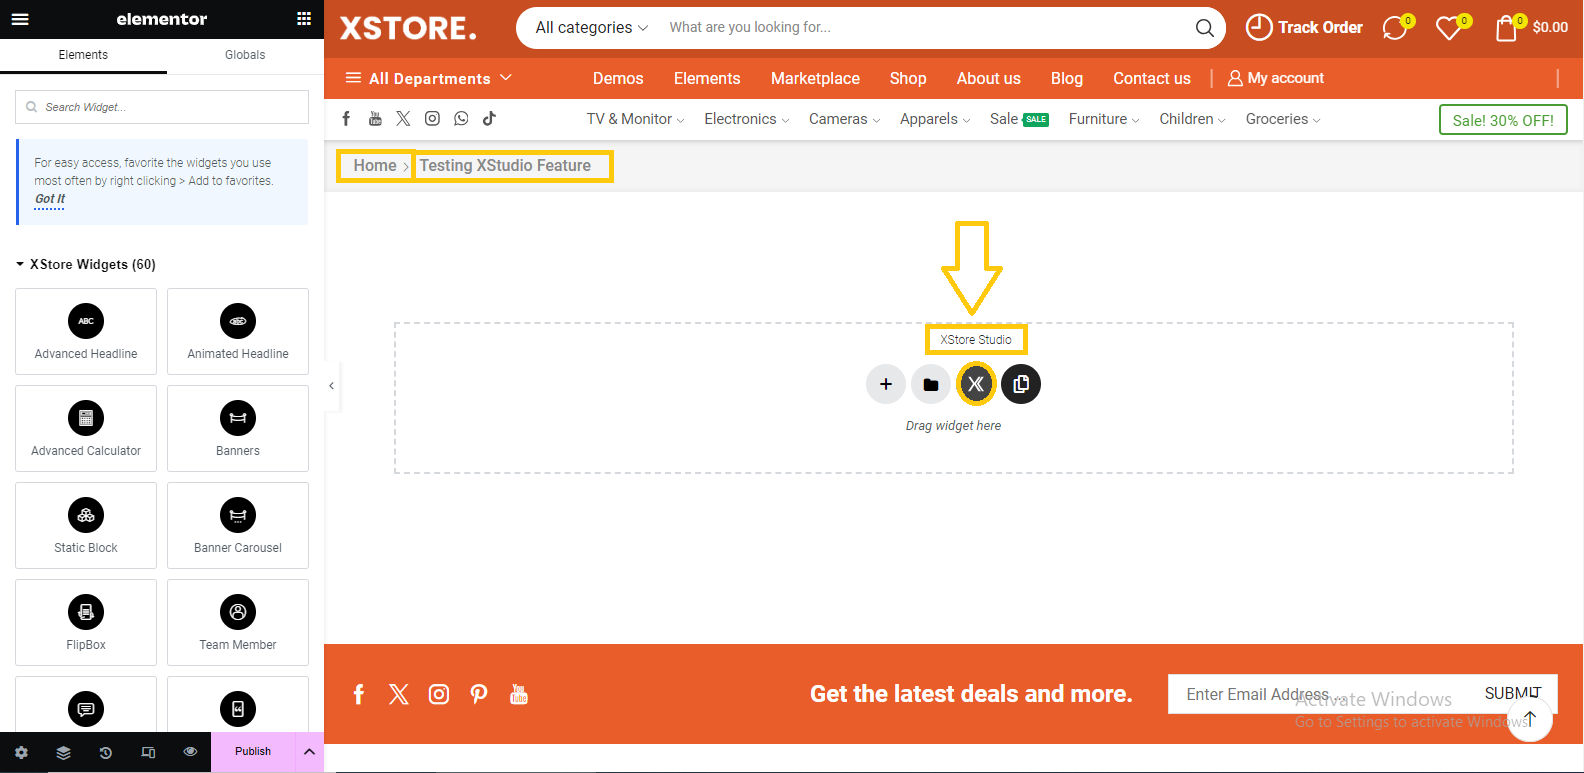Viewport: 1584px width, 773px height.
Task: Add the Team Member widget
Action: pos(238,623)
